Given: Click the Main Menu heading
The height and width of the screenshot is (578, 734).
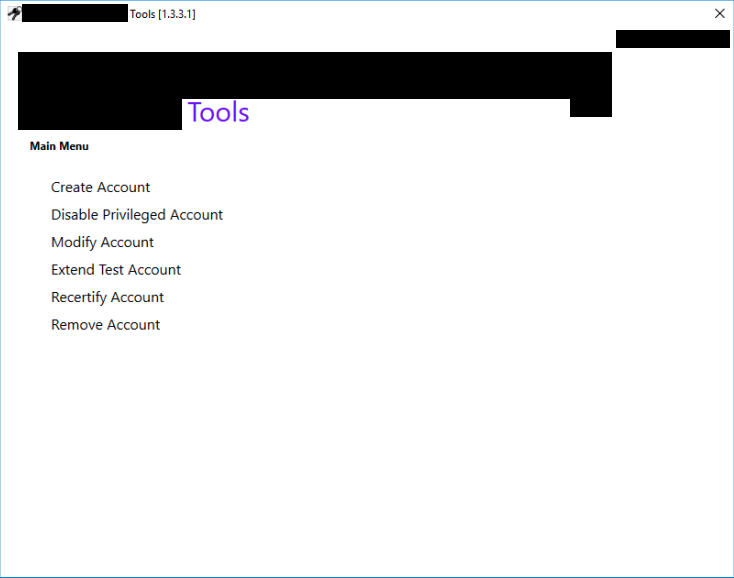Looking at the screenshot, I should tap(59, 146).
